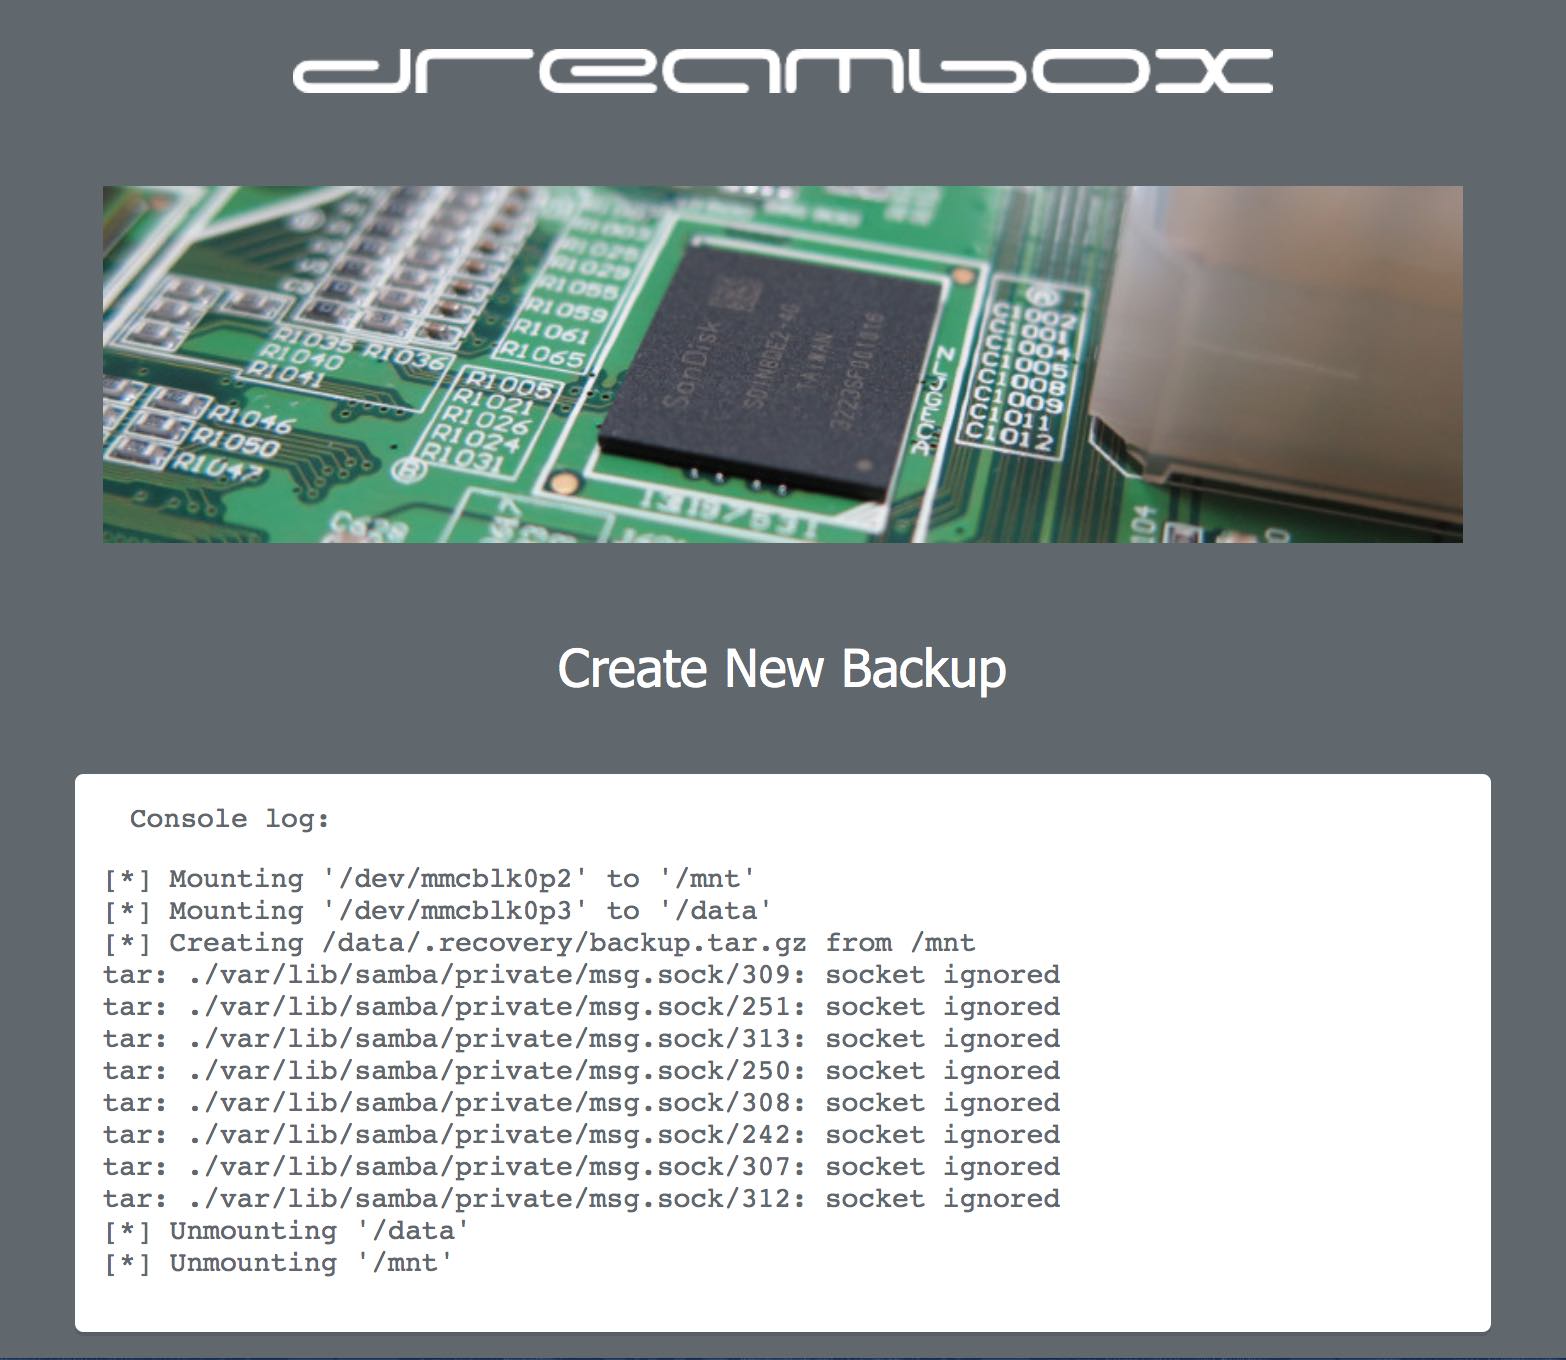The width and height of the screenshot is (1566, 1360).
Task: Click the line mounting '/dev/mmcblk0p2' to '/mnt'
Action: pos(430,879)
